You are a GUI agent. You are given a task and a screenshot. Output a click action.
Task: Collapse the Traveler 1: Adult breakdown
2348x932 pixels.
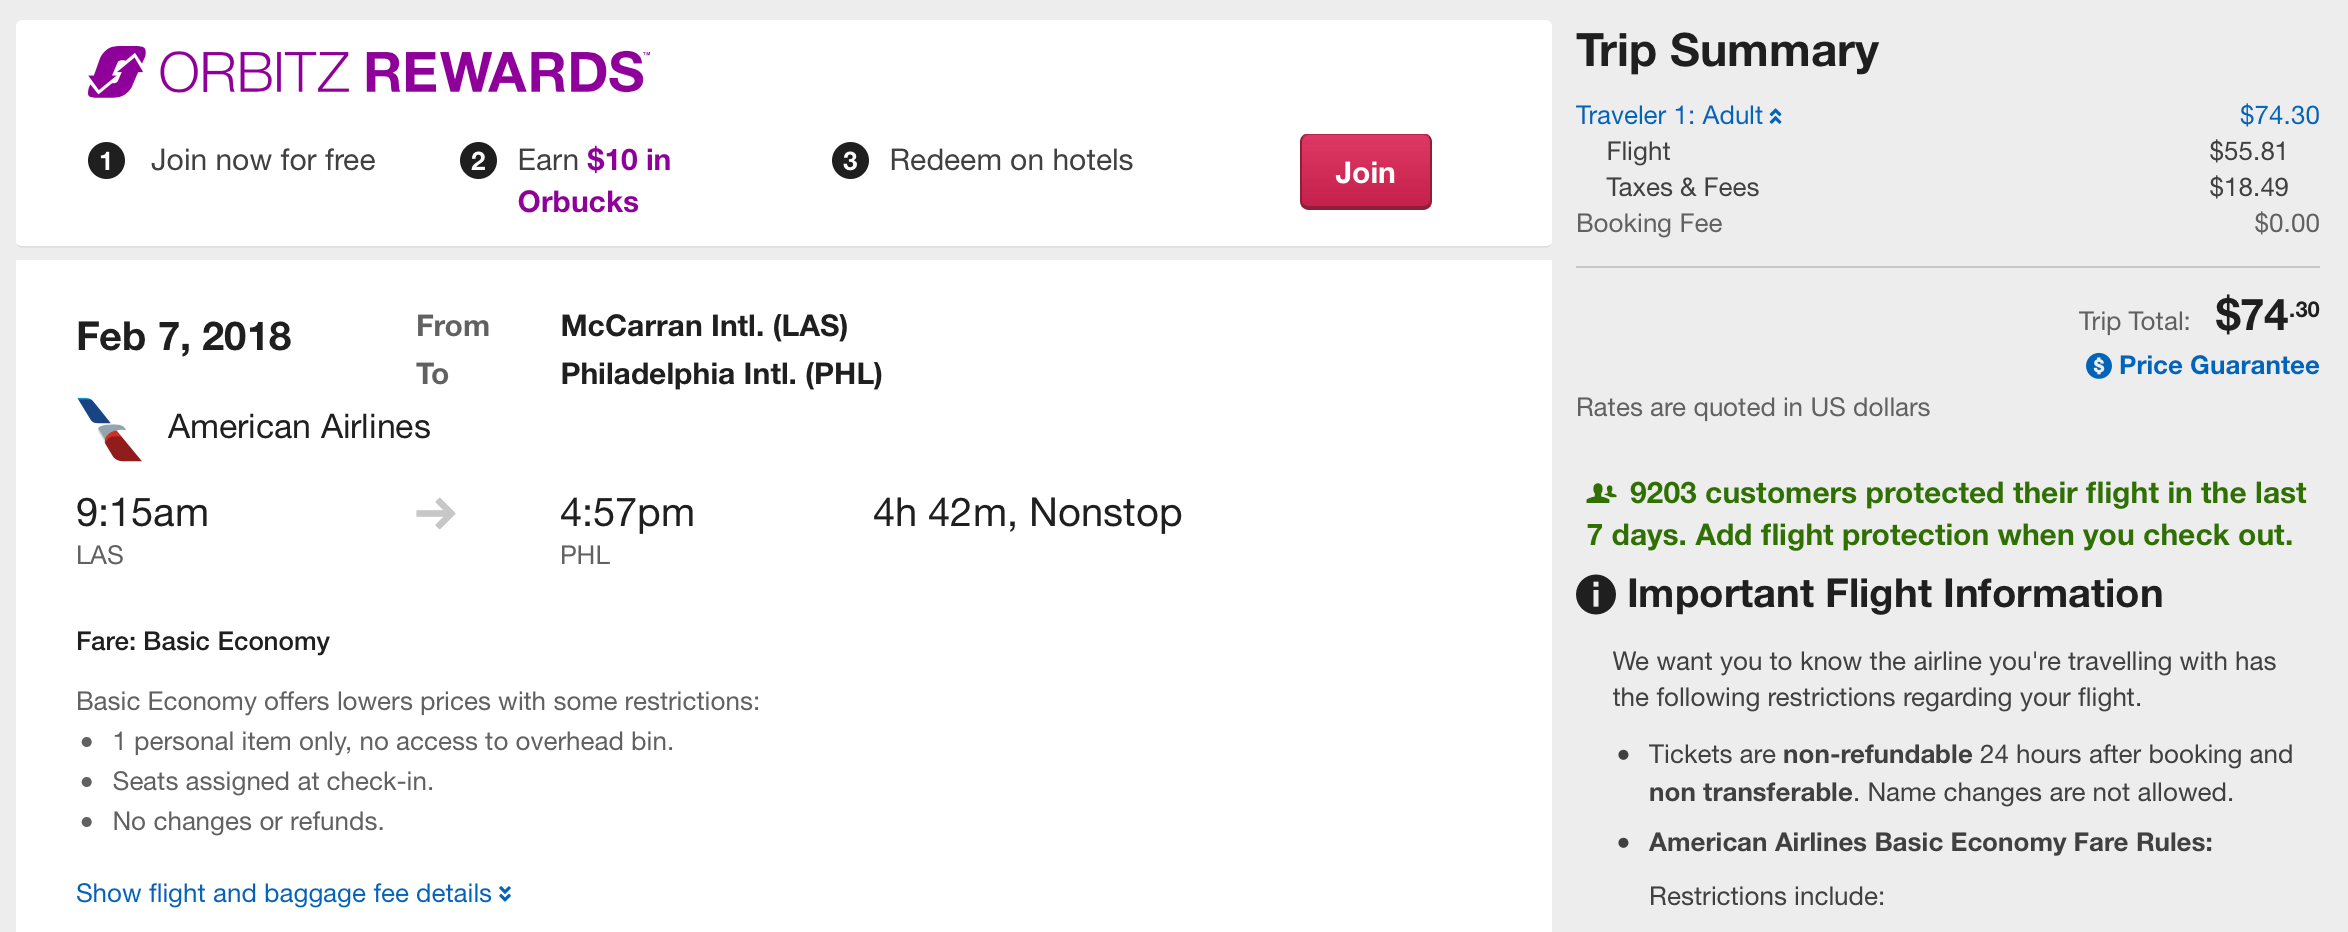(x=1678, y=116)
